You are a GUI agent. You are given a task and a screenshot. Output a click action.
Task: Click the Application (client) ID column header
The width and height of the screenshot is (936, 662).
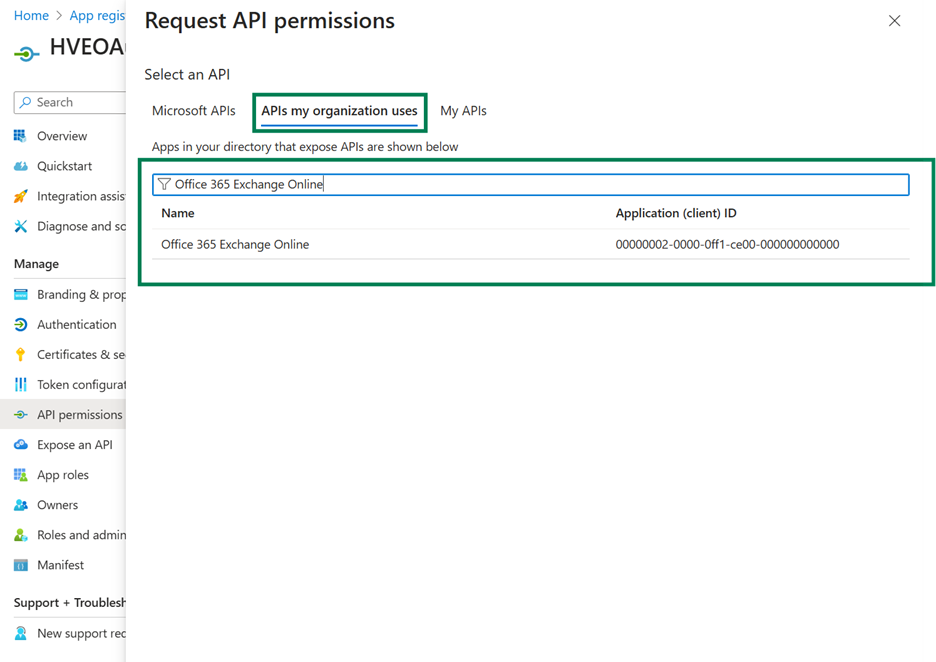676,213
